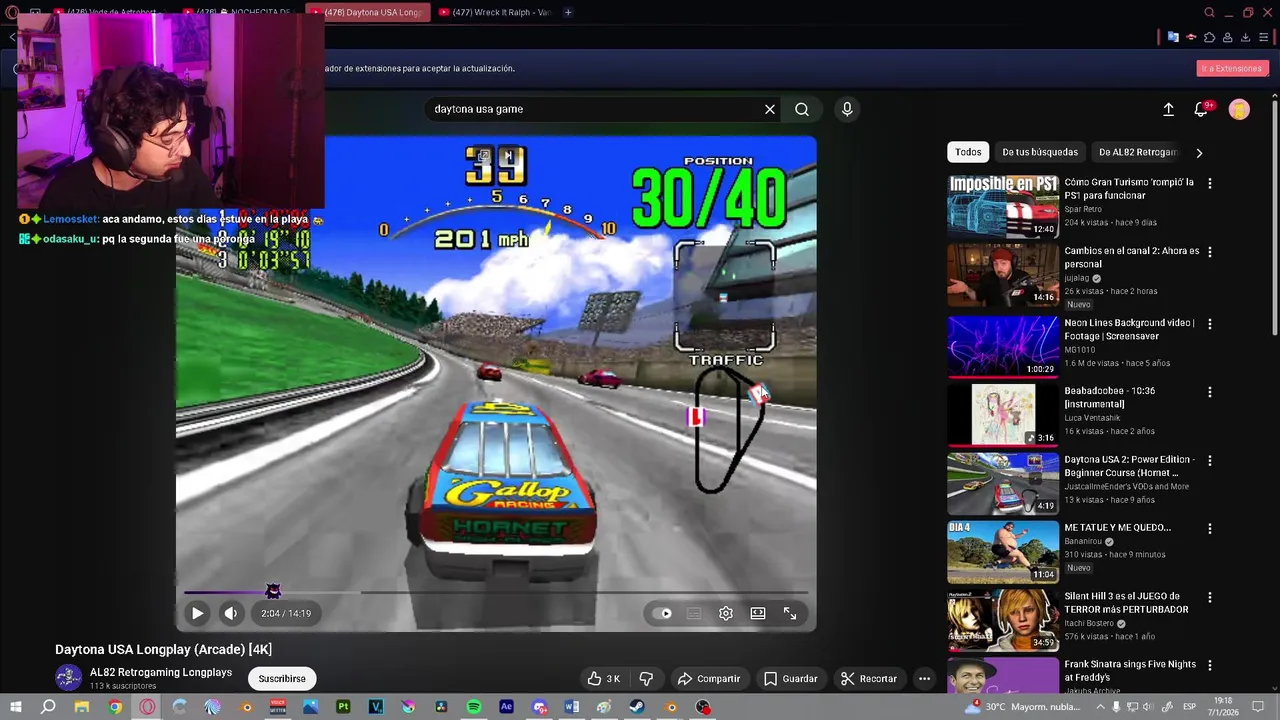Click 'Ir a Extensiones' button

(1232, 68)
